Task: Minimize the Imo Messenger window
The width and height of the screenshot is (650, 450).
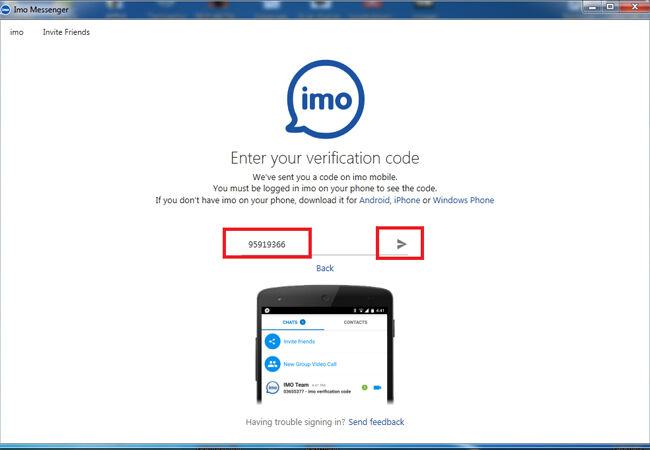Action: 592,7
